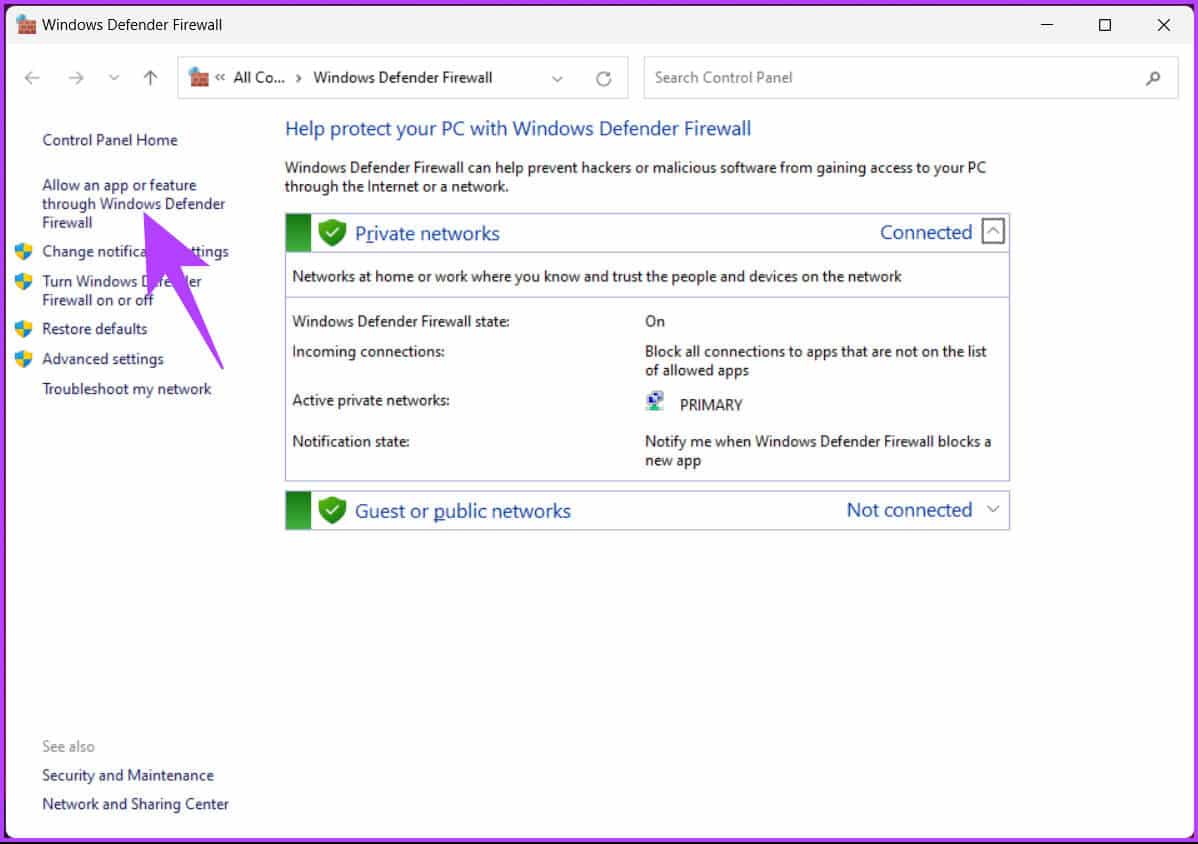The image size is (1198, 844).
Task: Open 'Allow an app or feature' link
Action: click(134, 204)
